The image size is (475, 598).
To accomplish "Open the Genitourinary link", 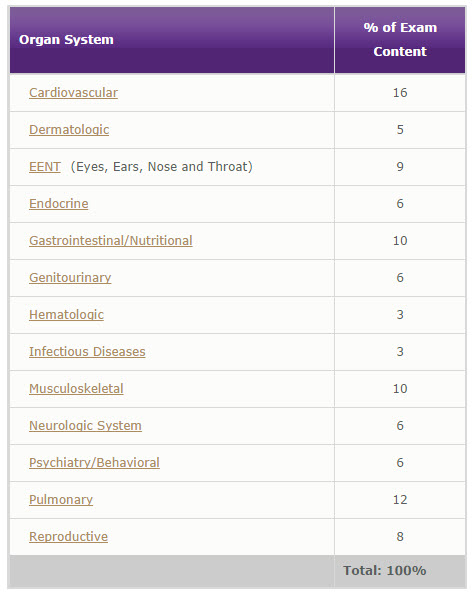I will [70, 278].
